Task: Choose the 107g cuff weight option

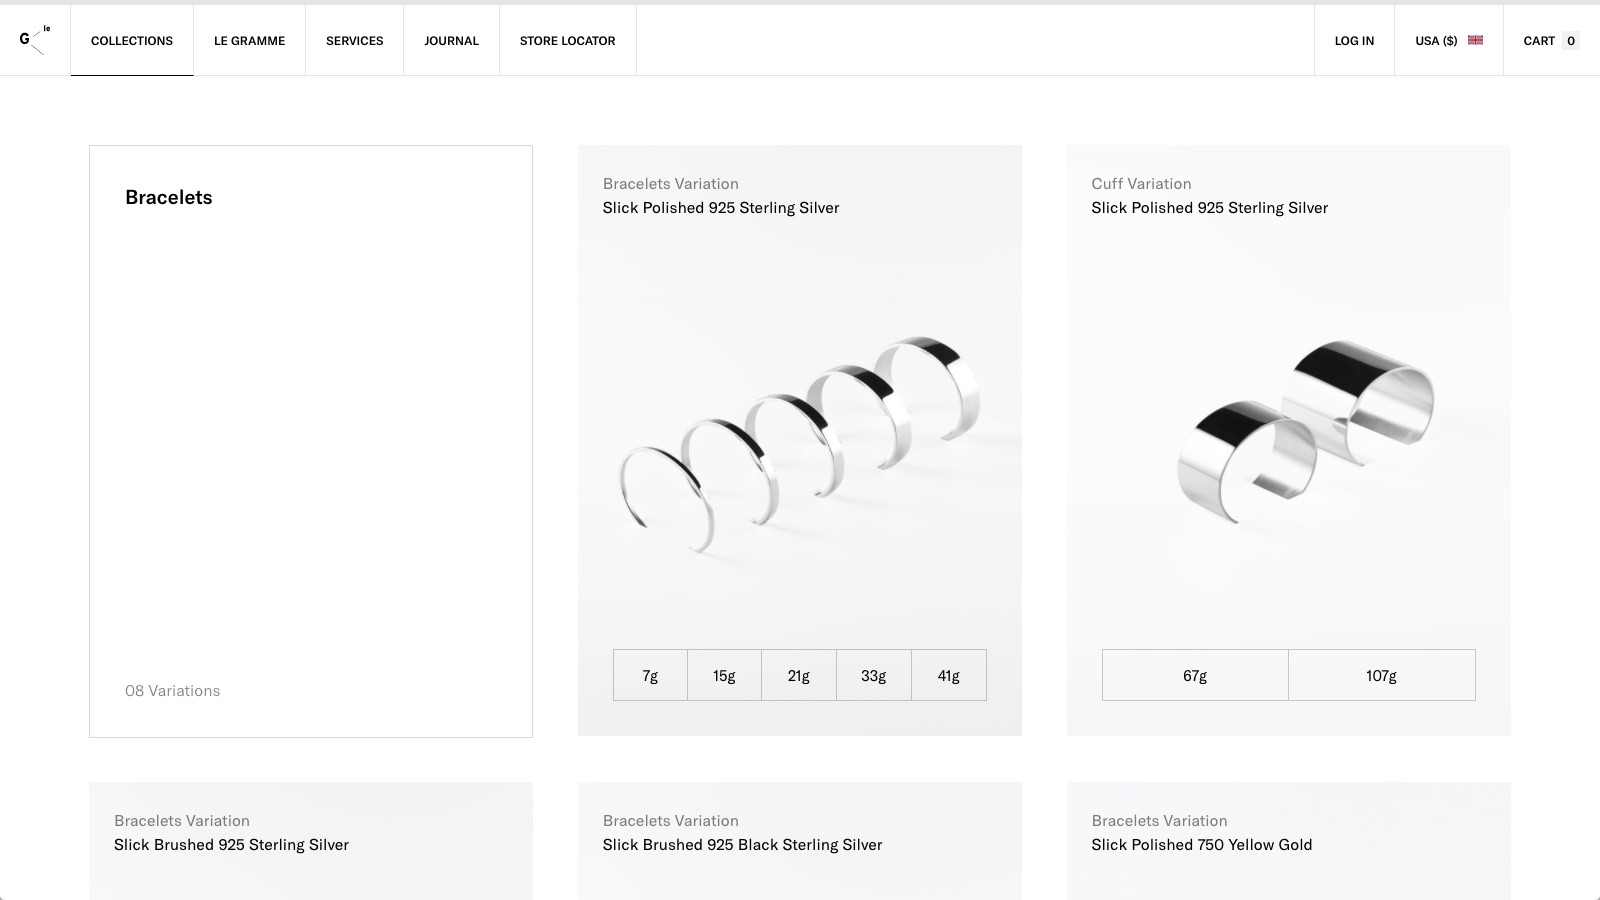Action: click(x=1381, y=676)
